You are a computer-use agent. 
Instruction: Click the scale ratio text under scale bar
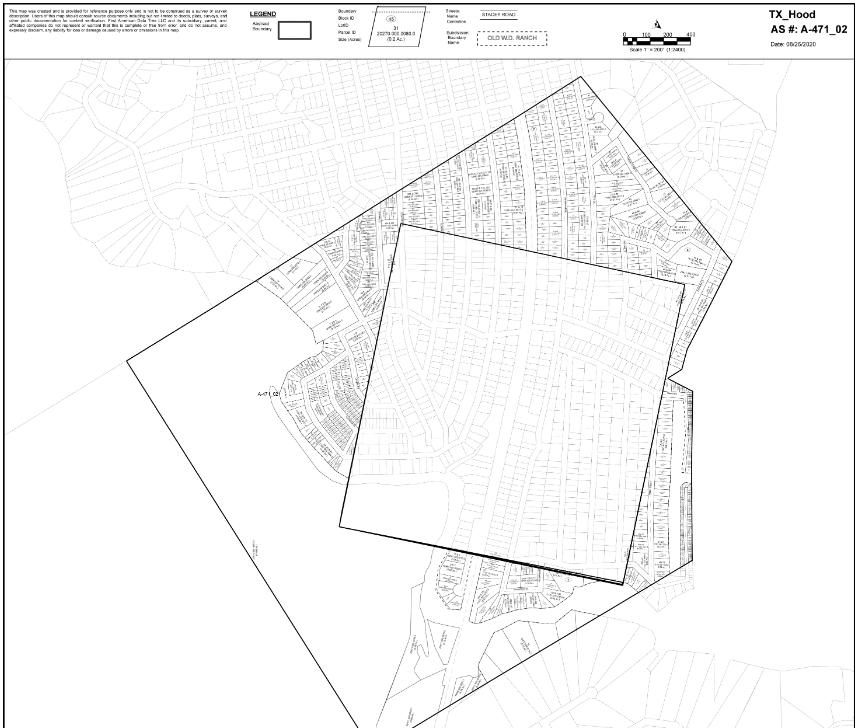coord(657,50)
